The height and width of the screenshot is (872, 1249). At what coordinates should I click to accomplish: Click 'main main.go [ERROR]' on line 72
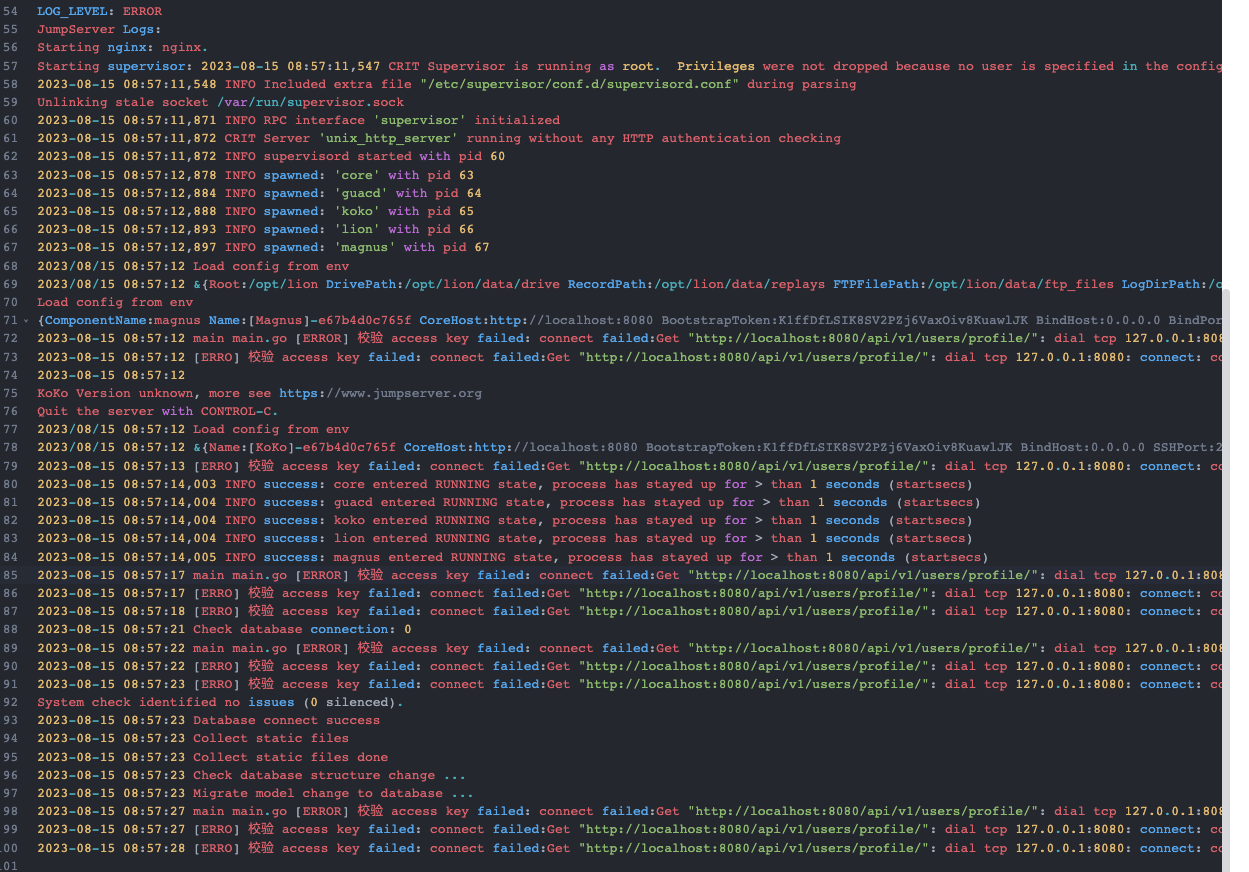point(271,338)
